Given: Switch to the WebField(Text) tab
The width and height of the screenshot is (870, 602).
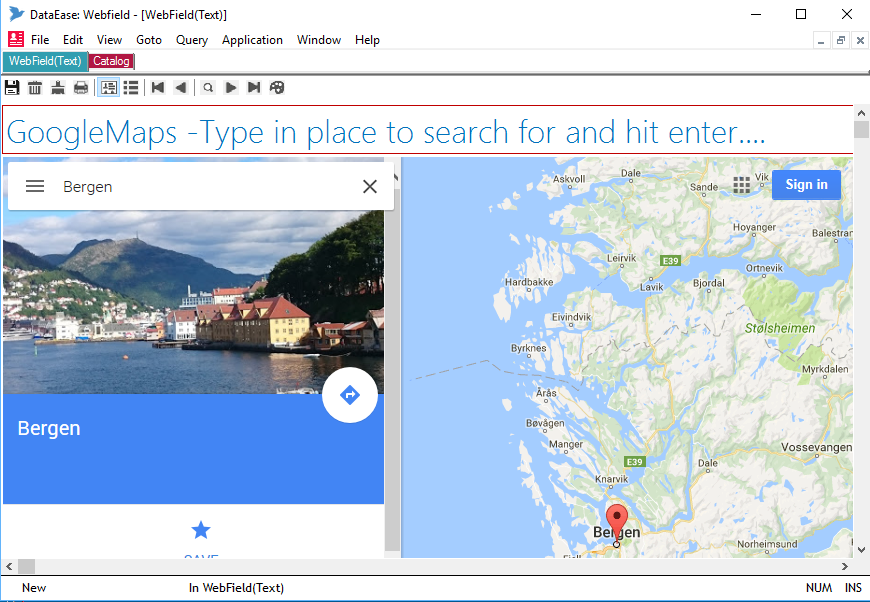Looking at the screenshot, I should click(x=45, y=61).
